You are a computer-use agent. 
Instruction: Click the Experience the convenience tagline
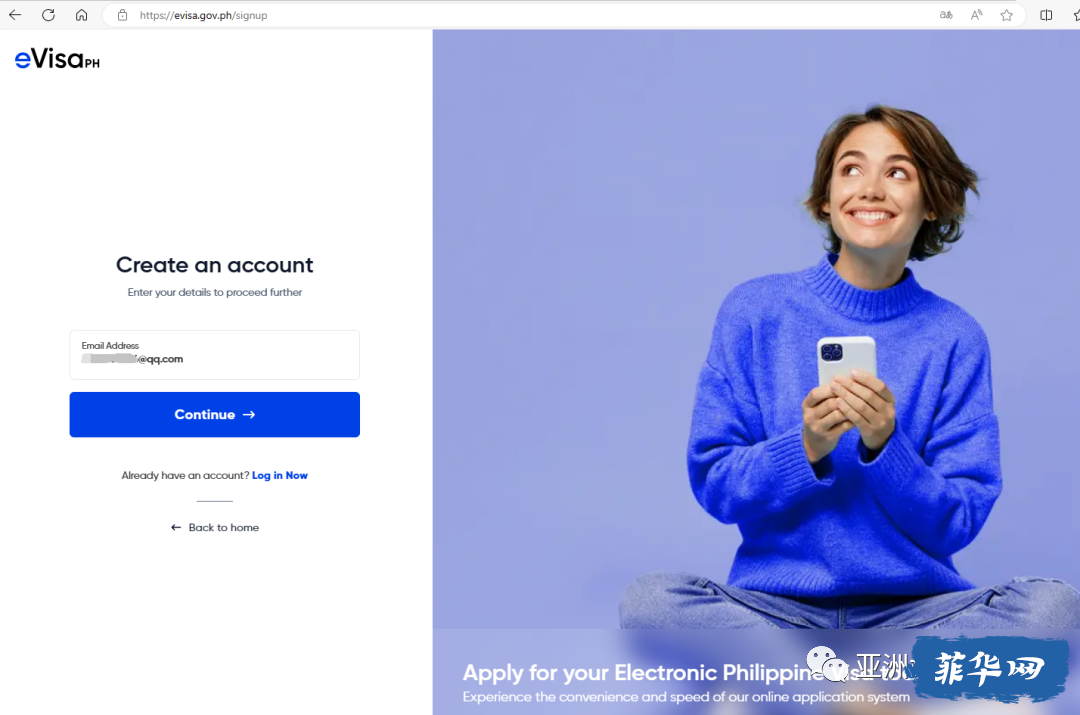[686, 697]
